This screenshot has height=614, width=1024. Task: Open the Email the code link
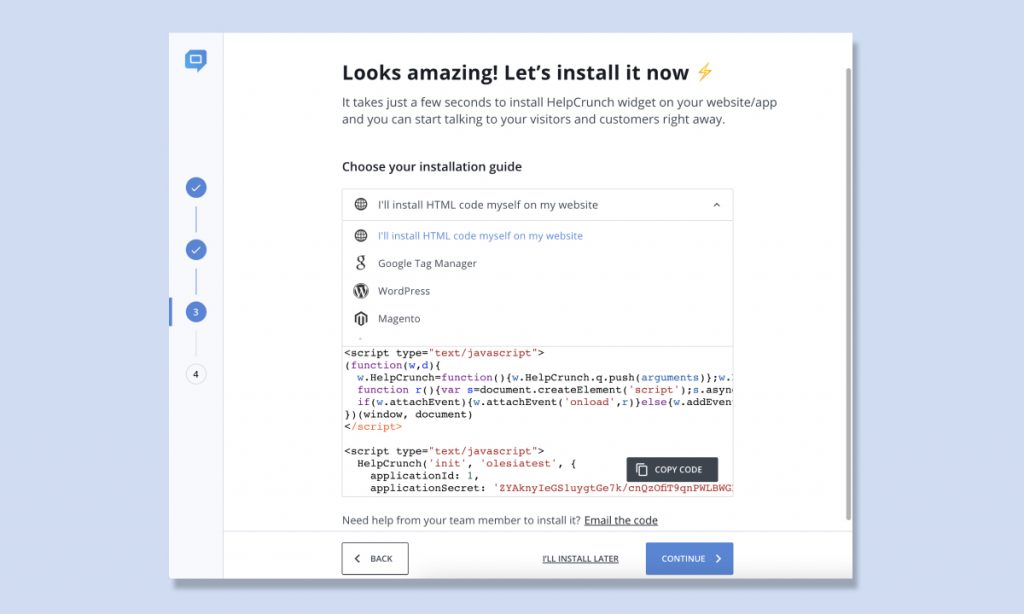pyautogui.click(x=620, y=520)
